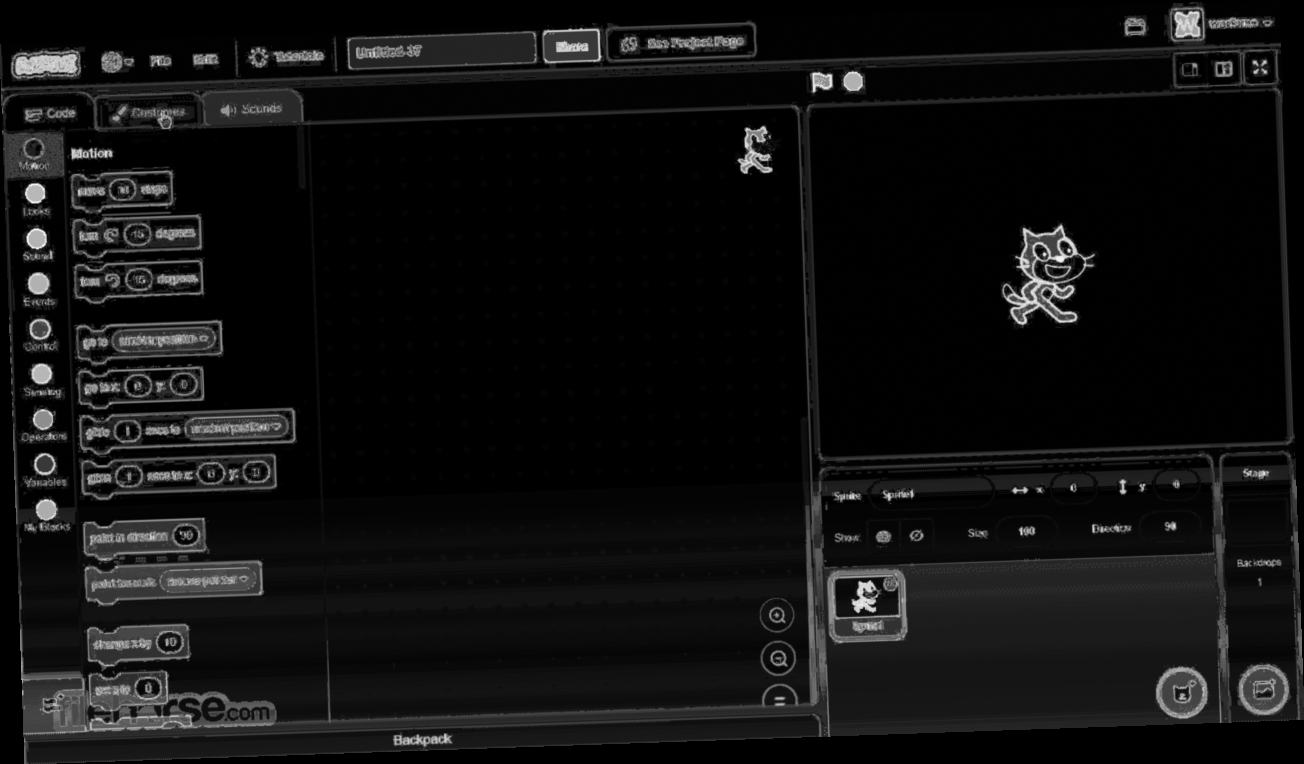This screenshot has height=764, width=1304.
Task: Switch to the Code tab
Action: point(49,114)
